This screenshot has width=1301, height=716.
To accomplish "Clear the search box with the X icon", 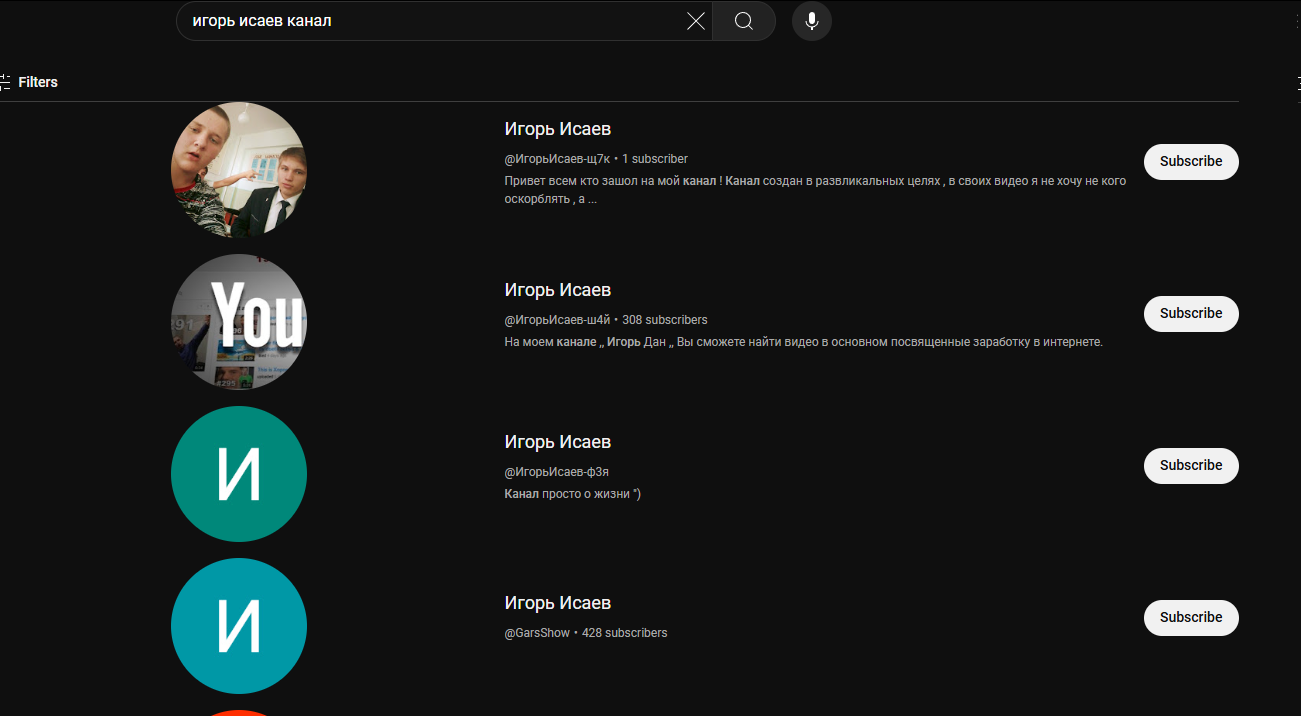I will 696,21.
